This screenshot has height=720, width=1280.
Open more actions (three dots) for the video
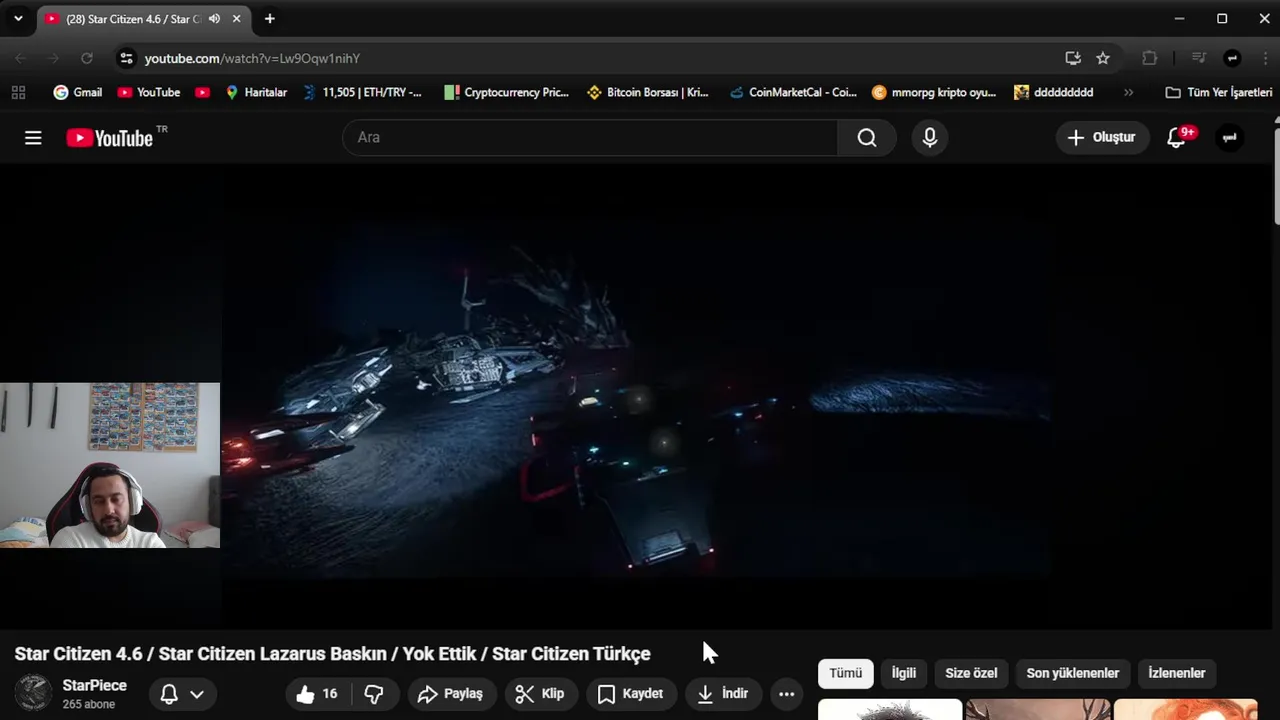click(787, 694)
